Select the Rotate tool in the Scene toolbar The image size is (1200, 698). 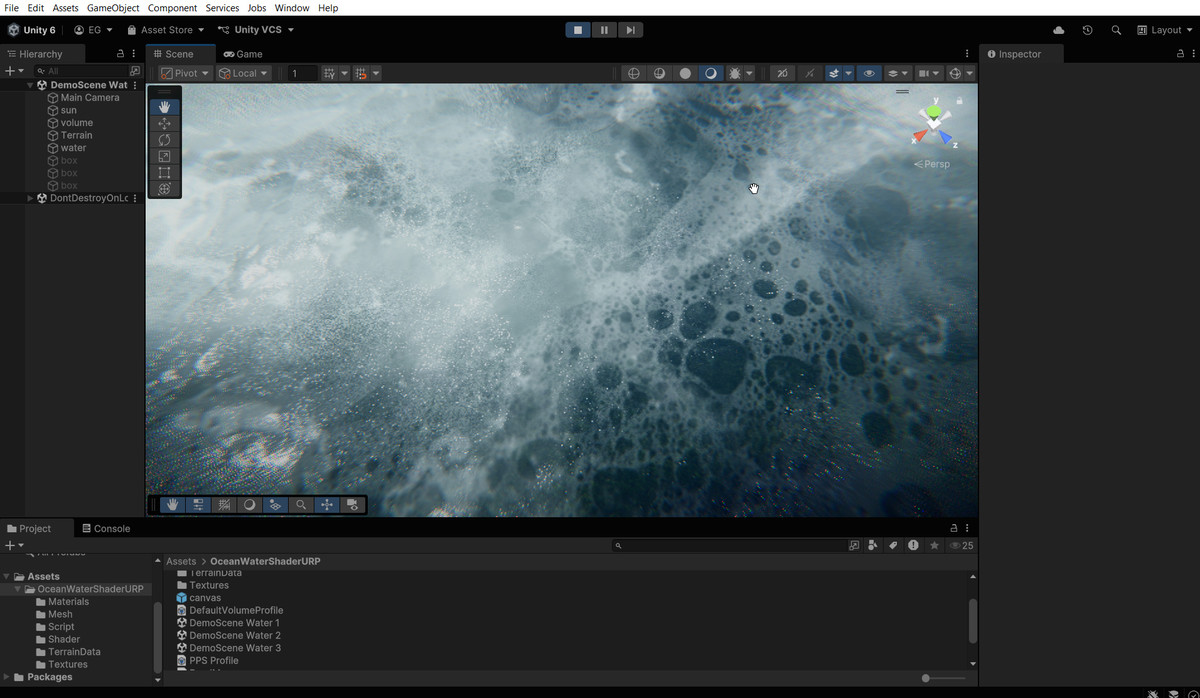[x=165, y=140]
